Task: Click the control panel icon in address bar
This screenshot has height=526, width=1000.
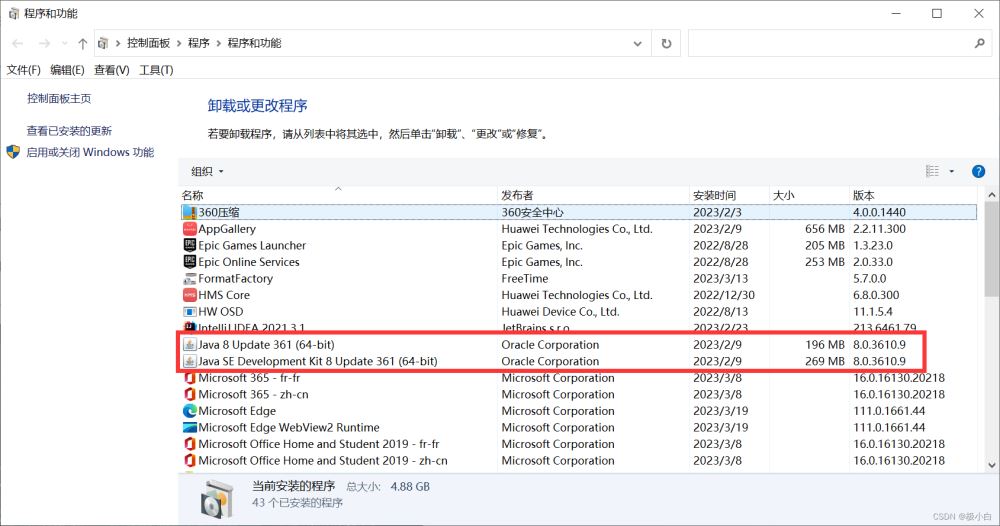Action: (103, 43)
